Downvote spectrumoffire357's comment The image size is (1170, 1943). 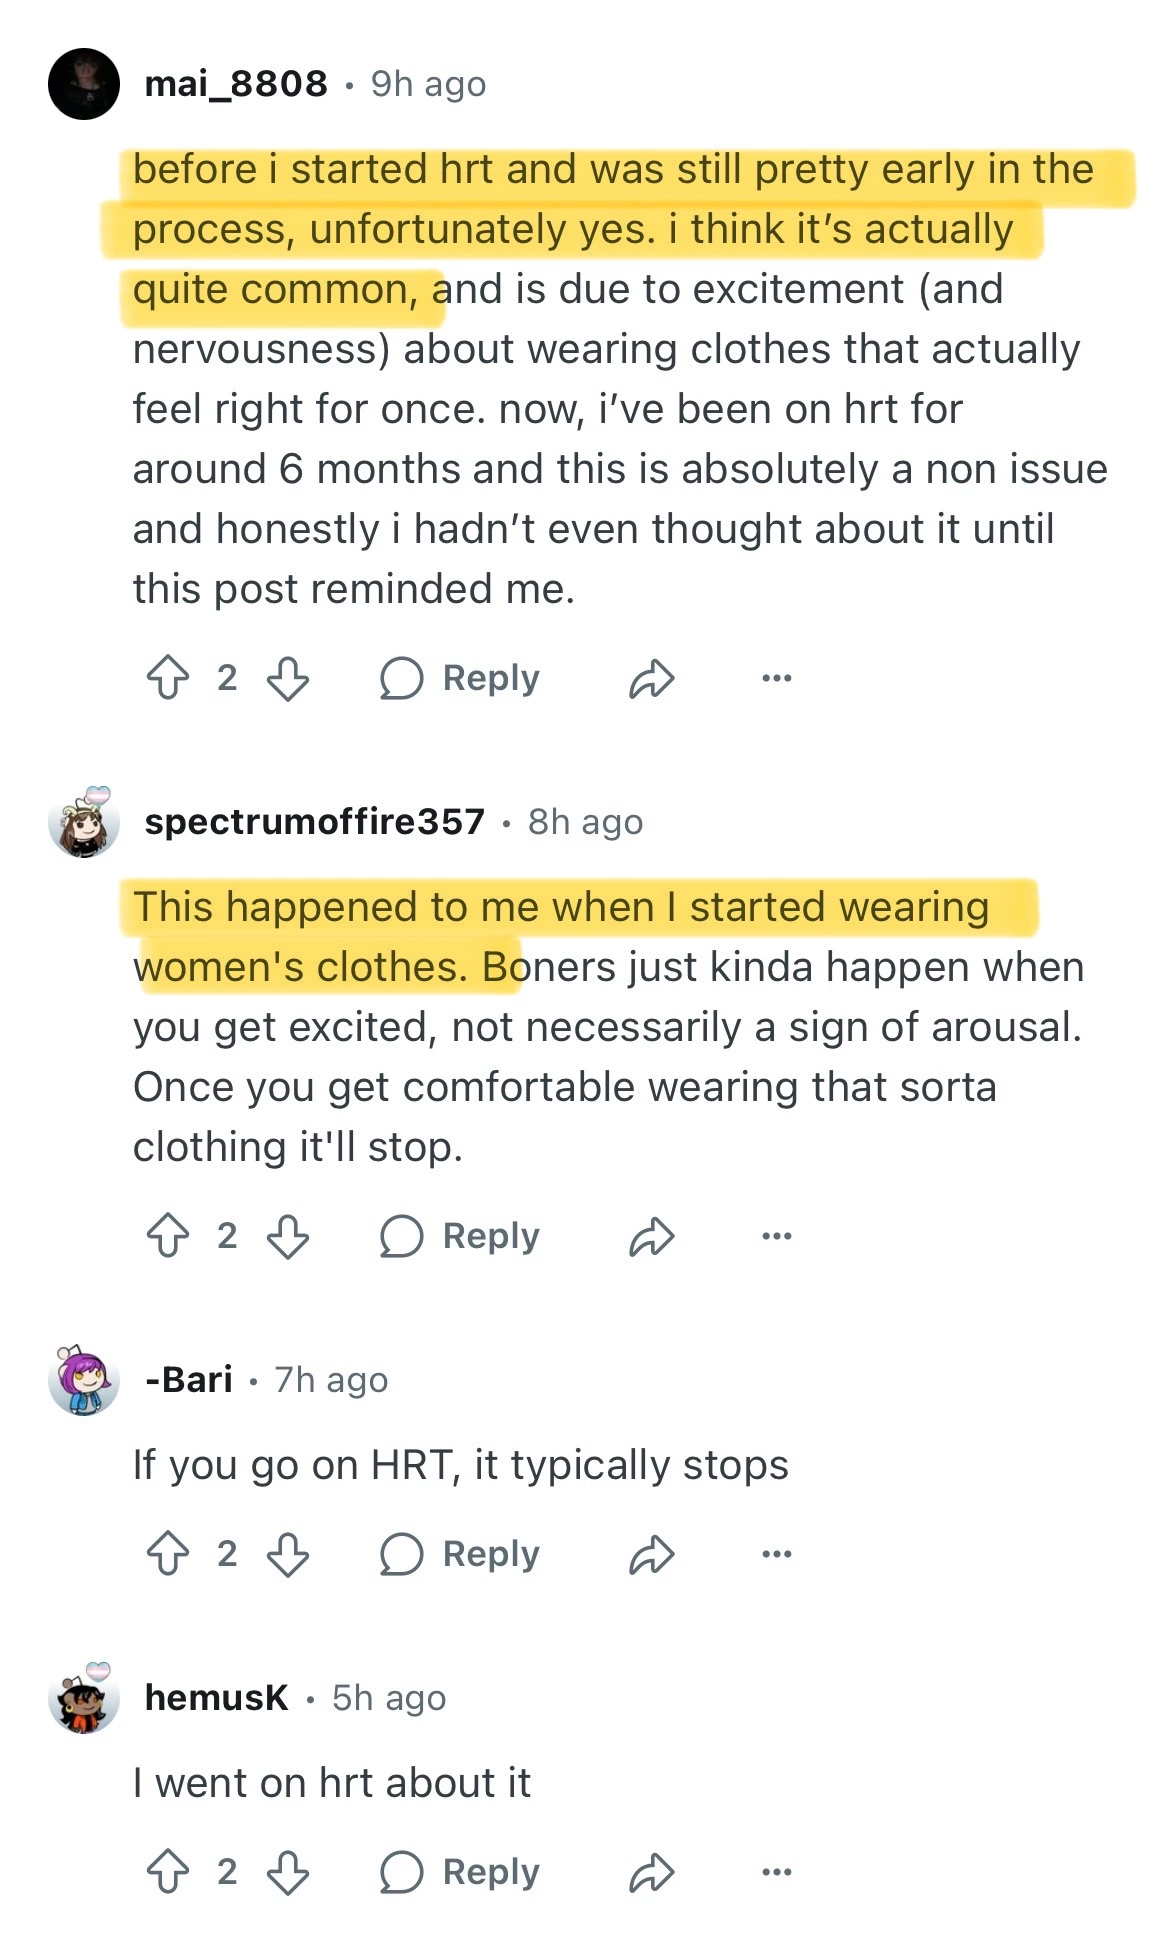click(x=288, y=1236)
